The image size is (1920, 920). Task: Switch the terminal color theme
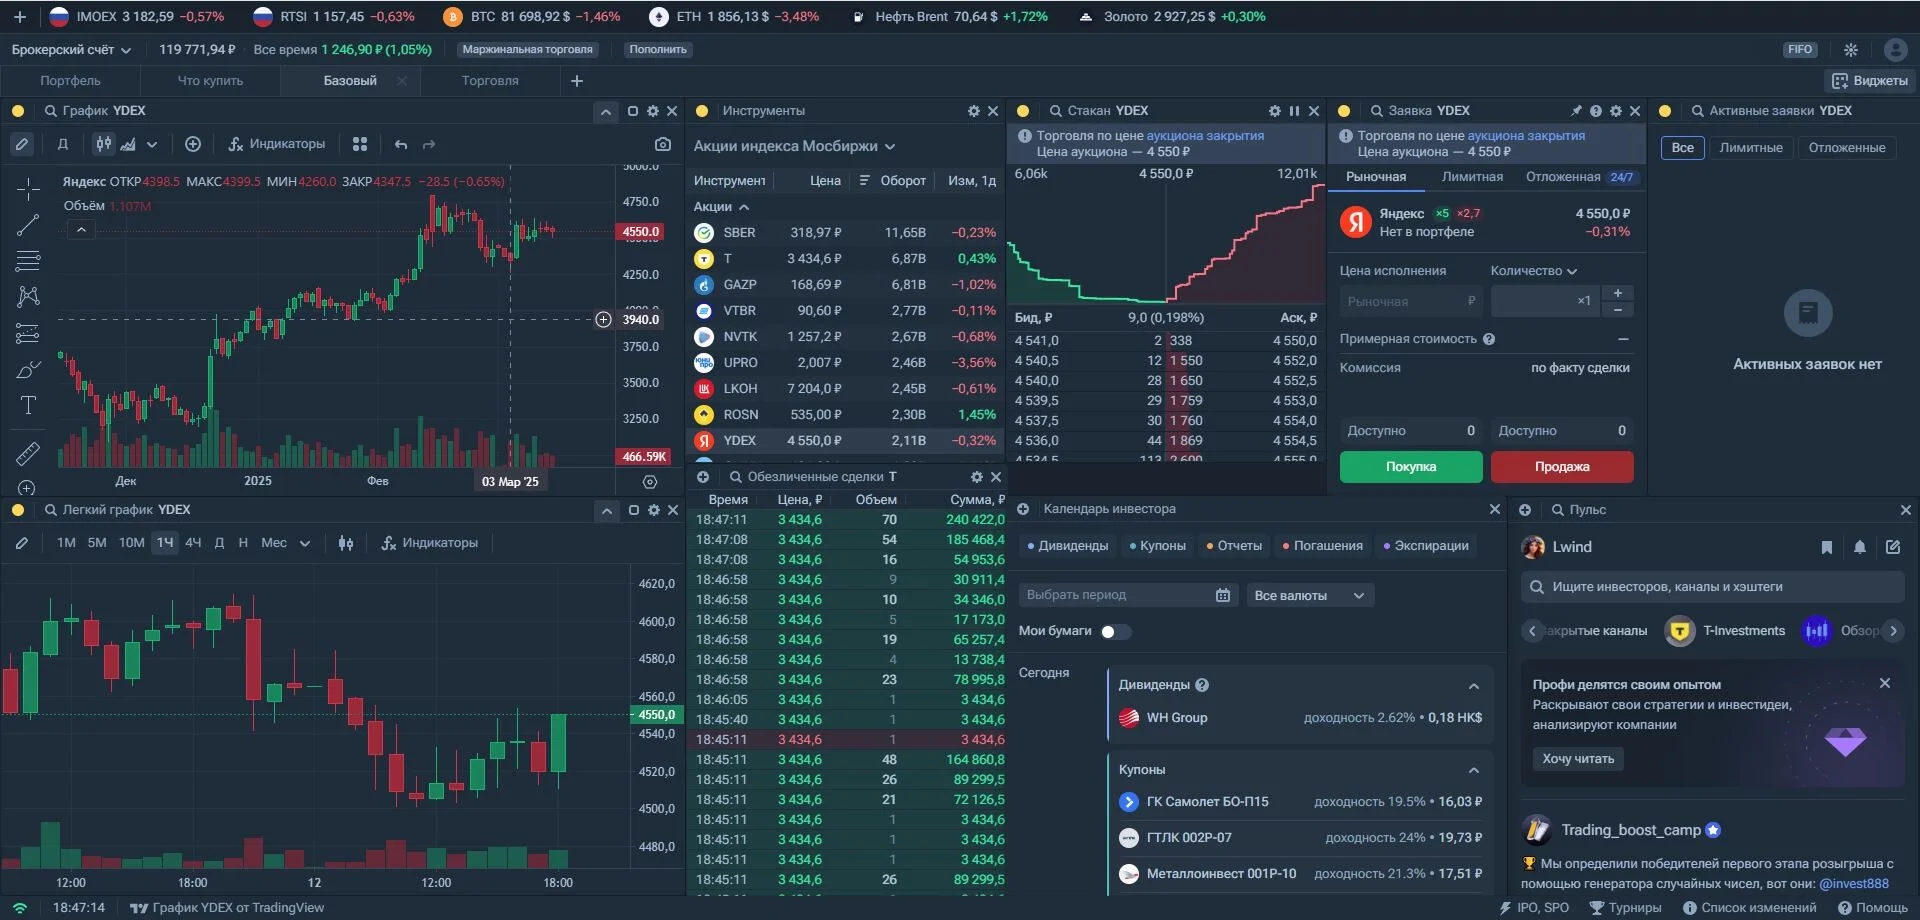[x=1851, y=49]
